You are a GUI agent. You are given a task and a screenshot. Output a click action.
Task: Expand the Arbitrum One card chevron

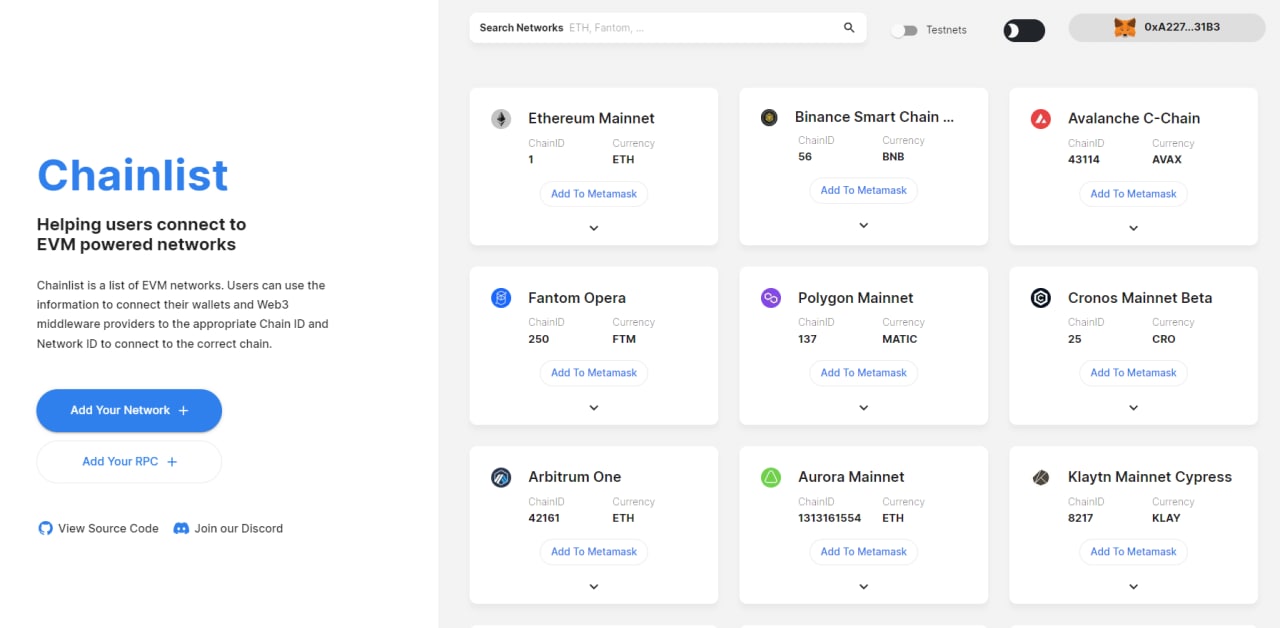pyautogui.click(x=594, y=587)
